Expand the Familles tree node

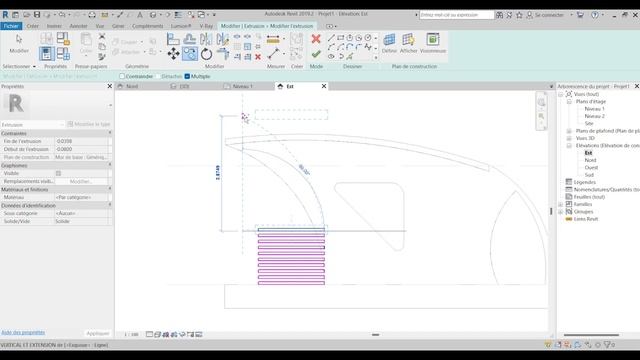pos(561,204)
